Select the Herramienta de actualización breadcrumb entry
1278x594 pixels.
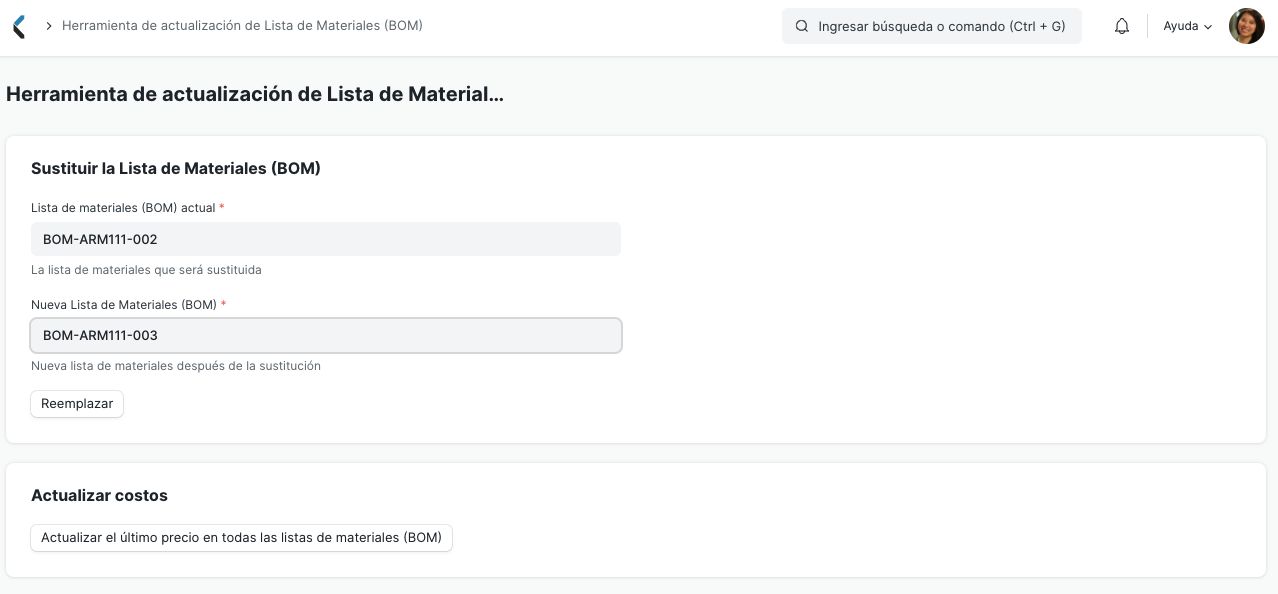pos(242,26)
